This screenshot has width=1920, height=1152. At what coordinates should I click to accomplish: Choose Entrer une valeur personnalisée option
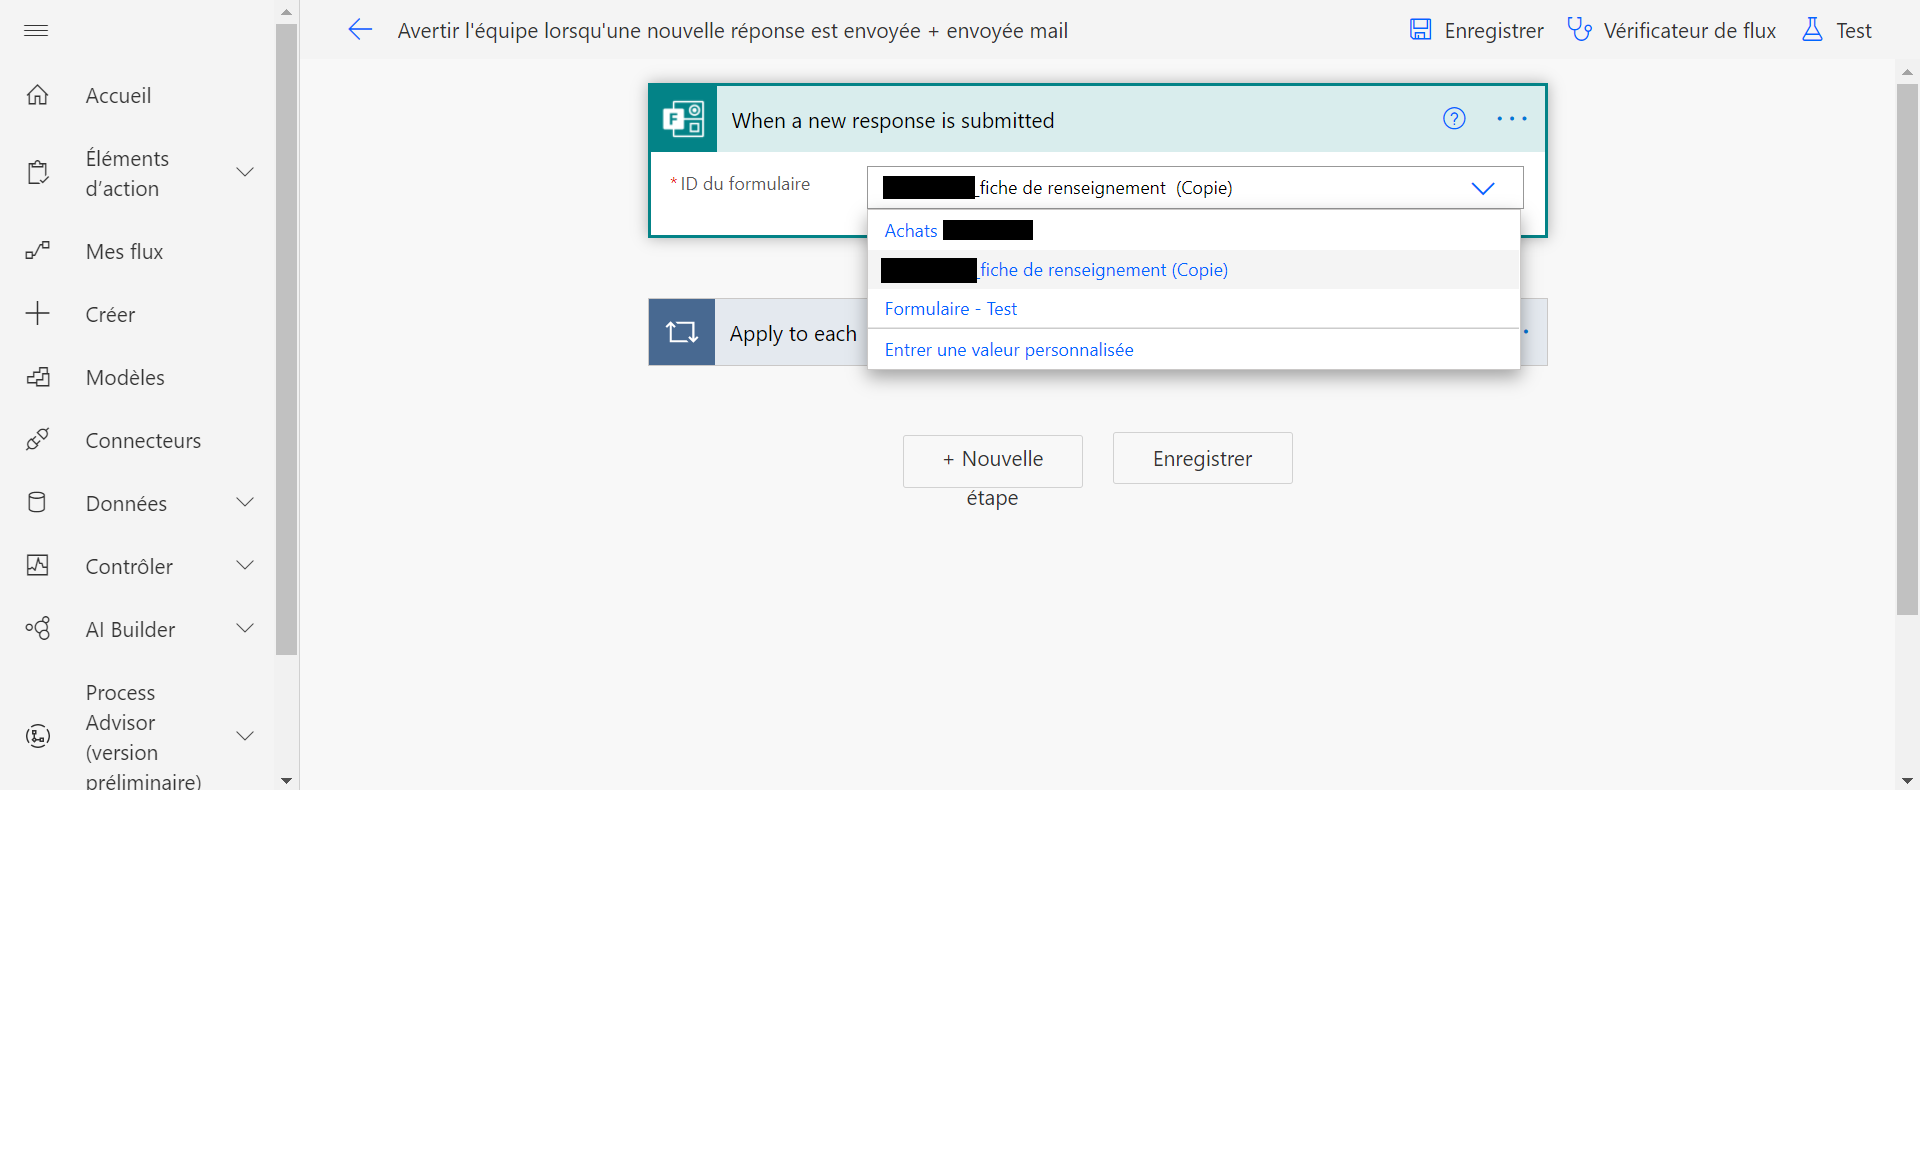click(1008, 350)
